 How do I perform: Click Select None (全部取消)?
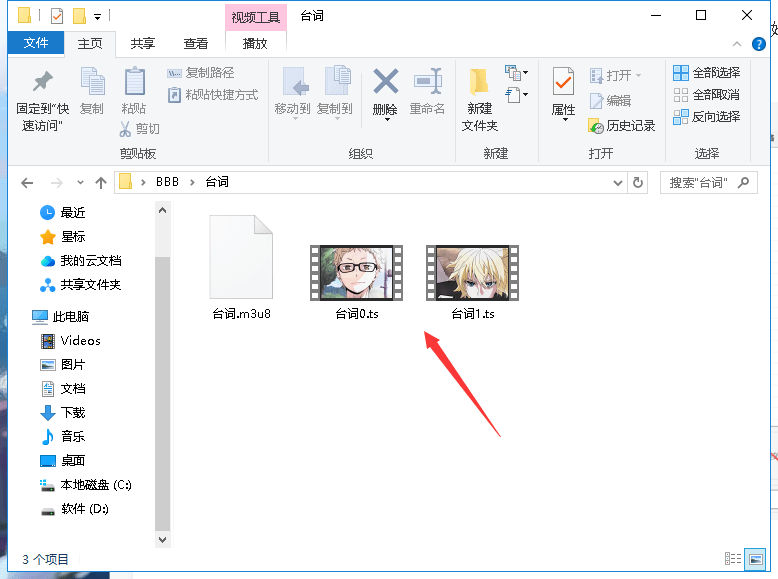pos(707,95)
